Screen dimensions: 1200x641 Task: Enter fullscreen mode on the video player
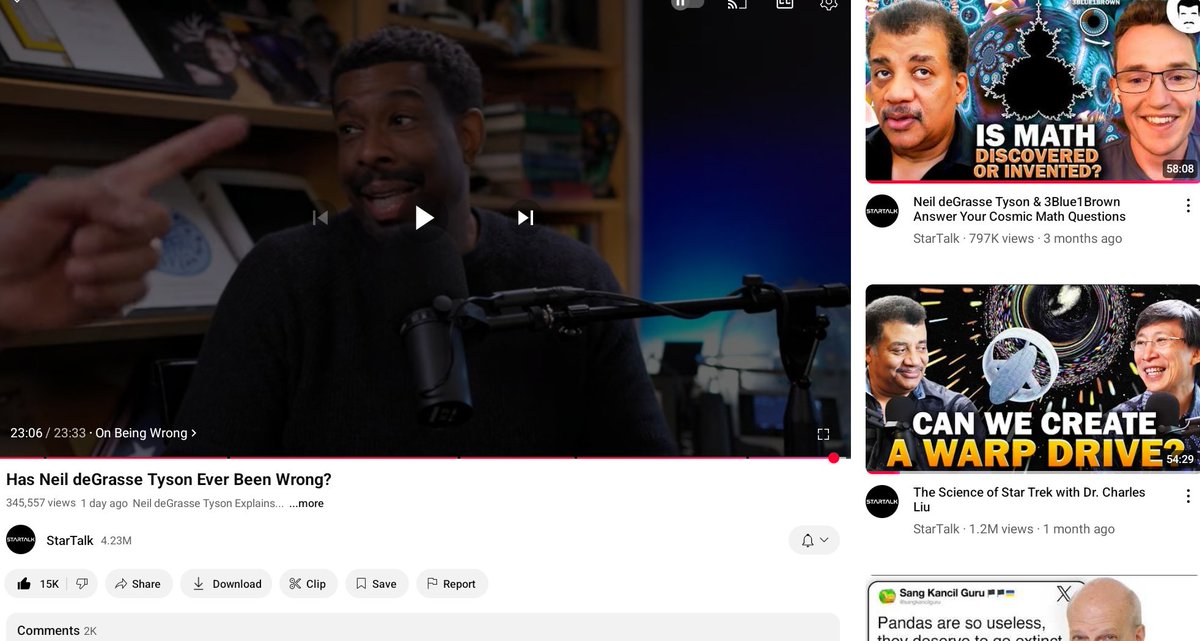[x=823, y=434]
